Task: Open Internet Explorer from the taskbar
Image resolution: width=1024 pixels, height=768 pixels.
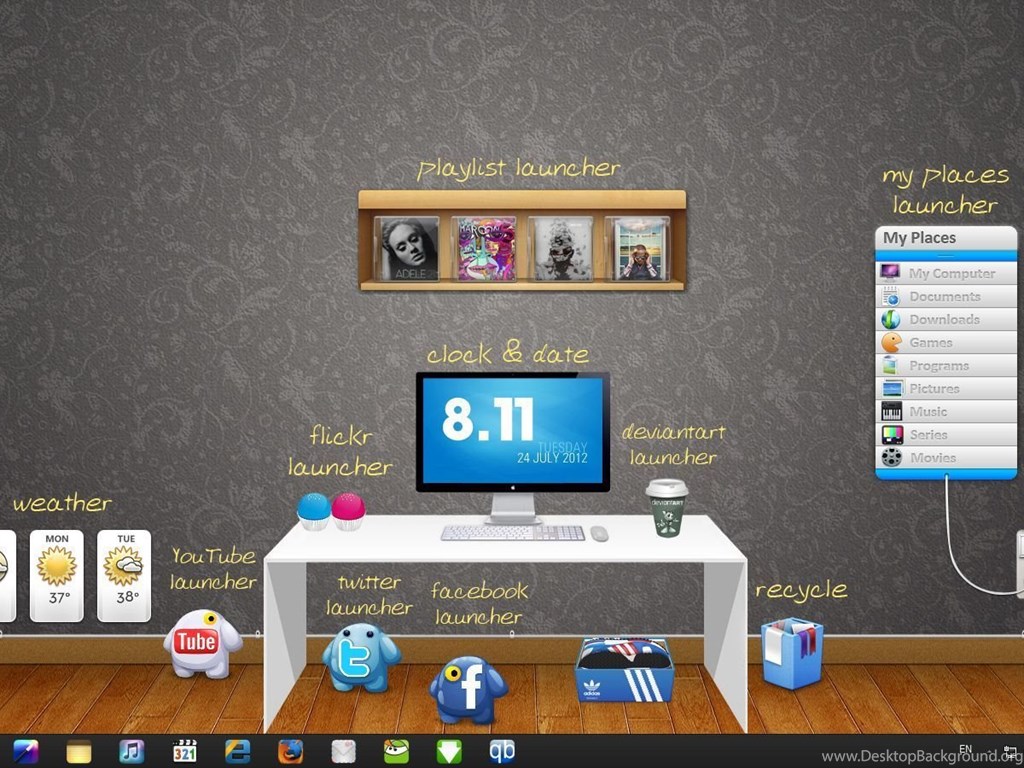Action: pos(238,751)
